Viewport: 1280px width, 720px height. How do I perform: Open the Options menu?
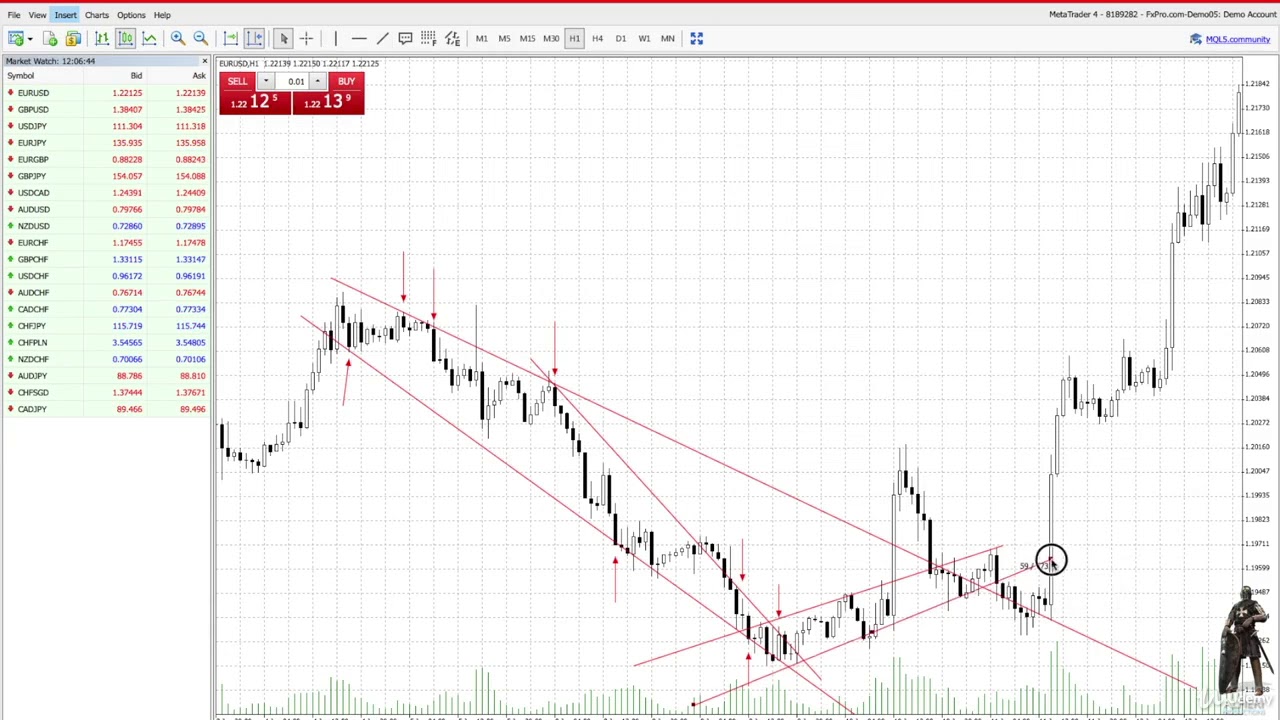[x=130, y=15]
